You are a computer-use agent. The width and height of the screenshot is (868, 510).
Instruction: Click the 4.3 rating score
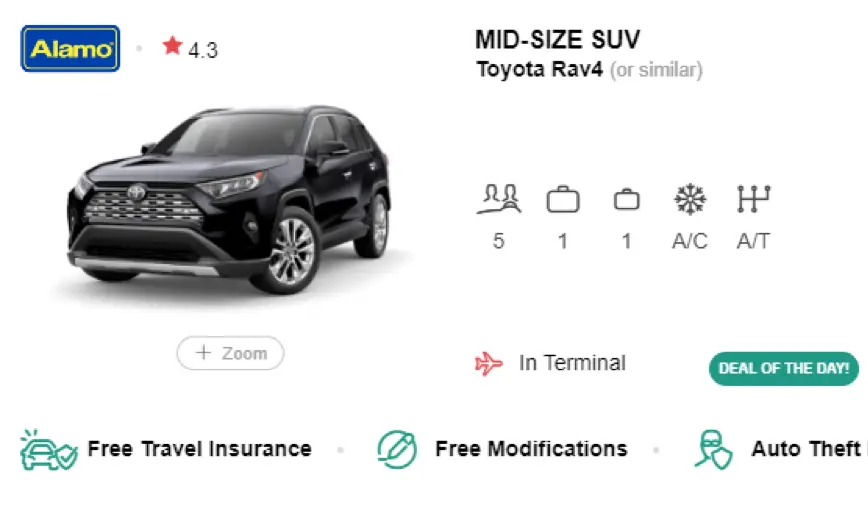(x=203, y=51)
